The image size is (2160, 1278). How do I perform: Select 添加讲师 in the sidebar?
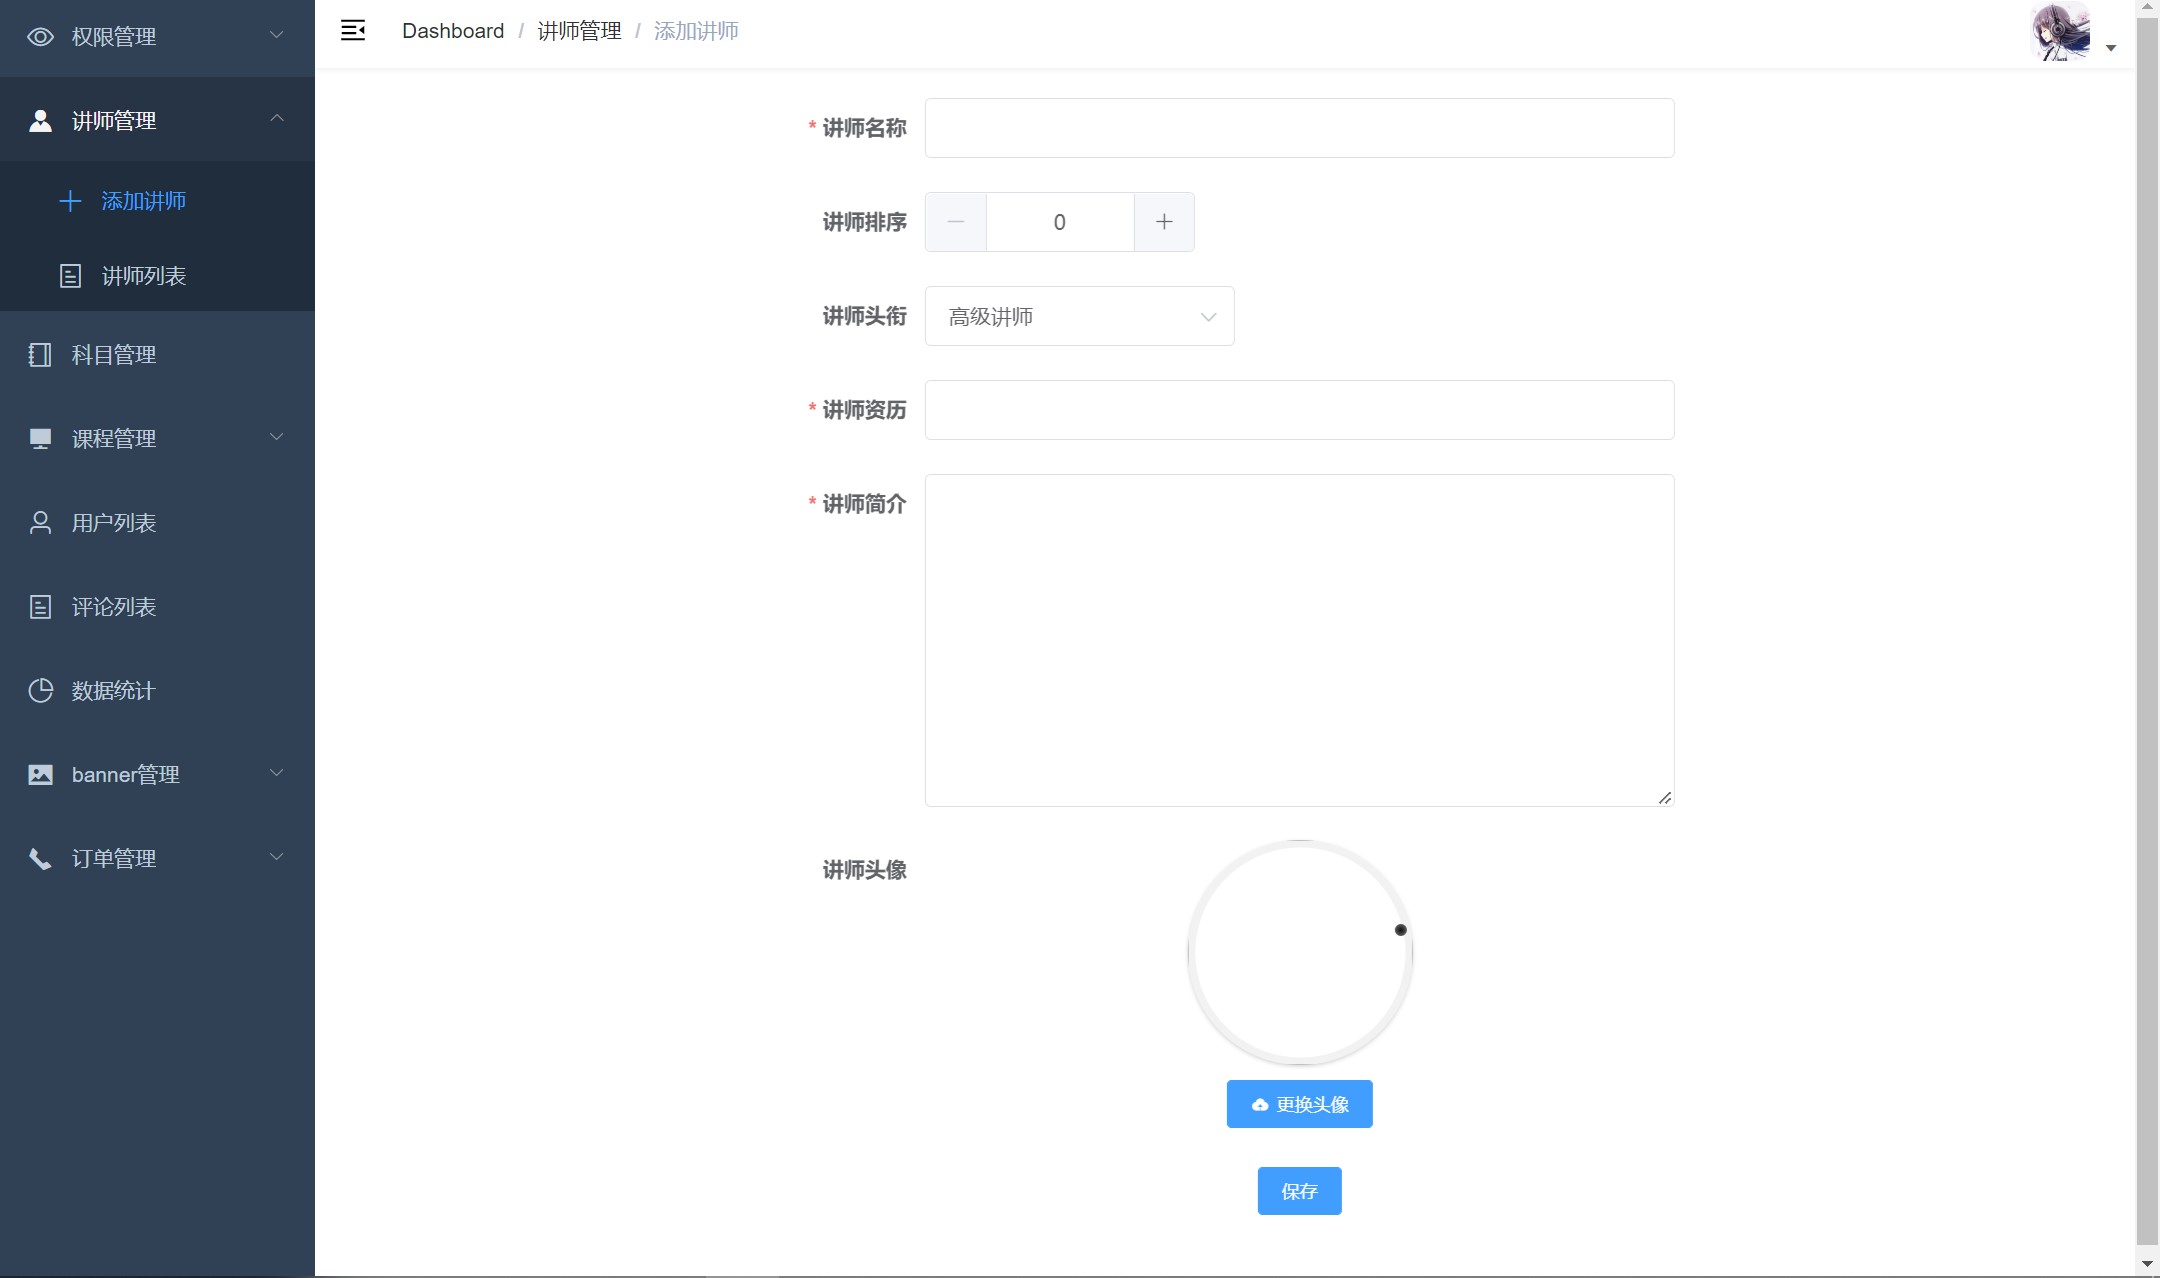(143, 201)
